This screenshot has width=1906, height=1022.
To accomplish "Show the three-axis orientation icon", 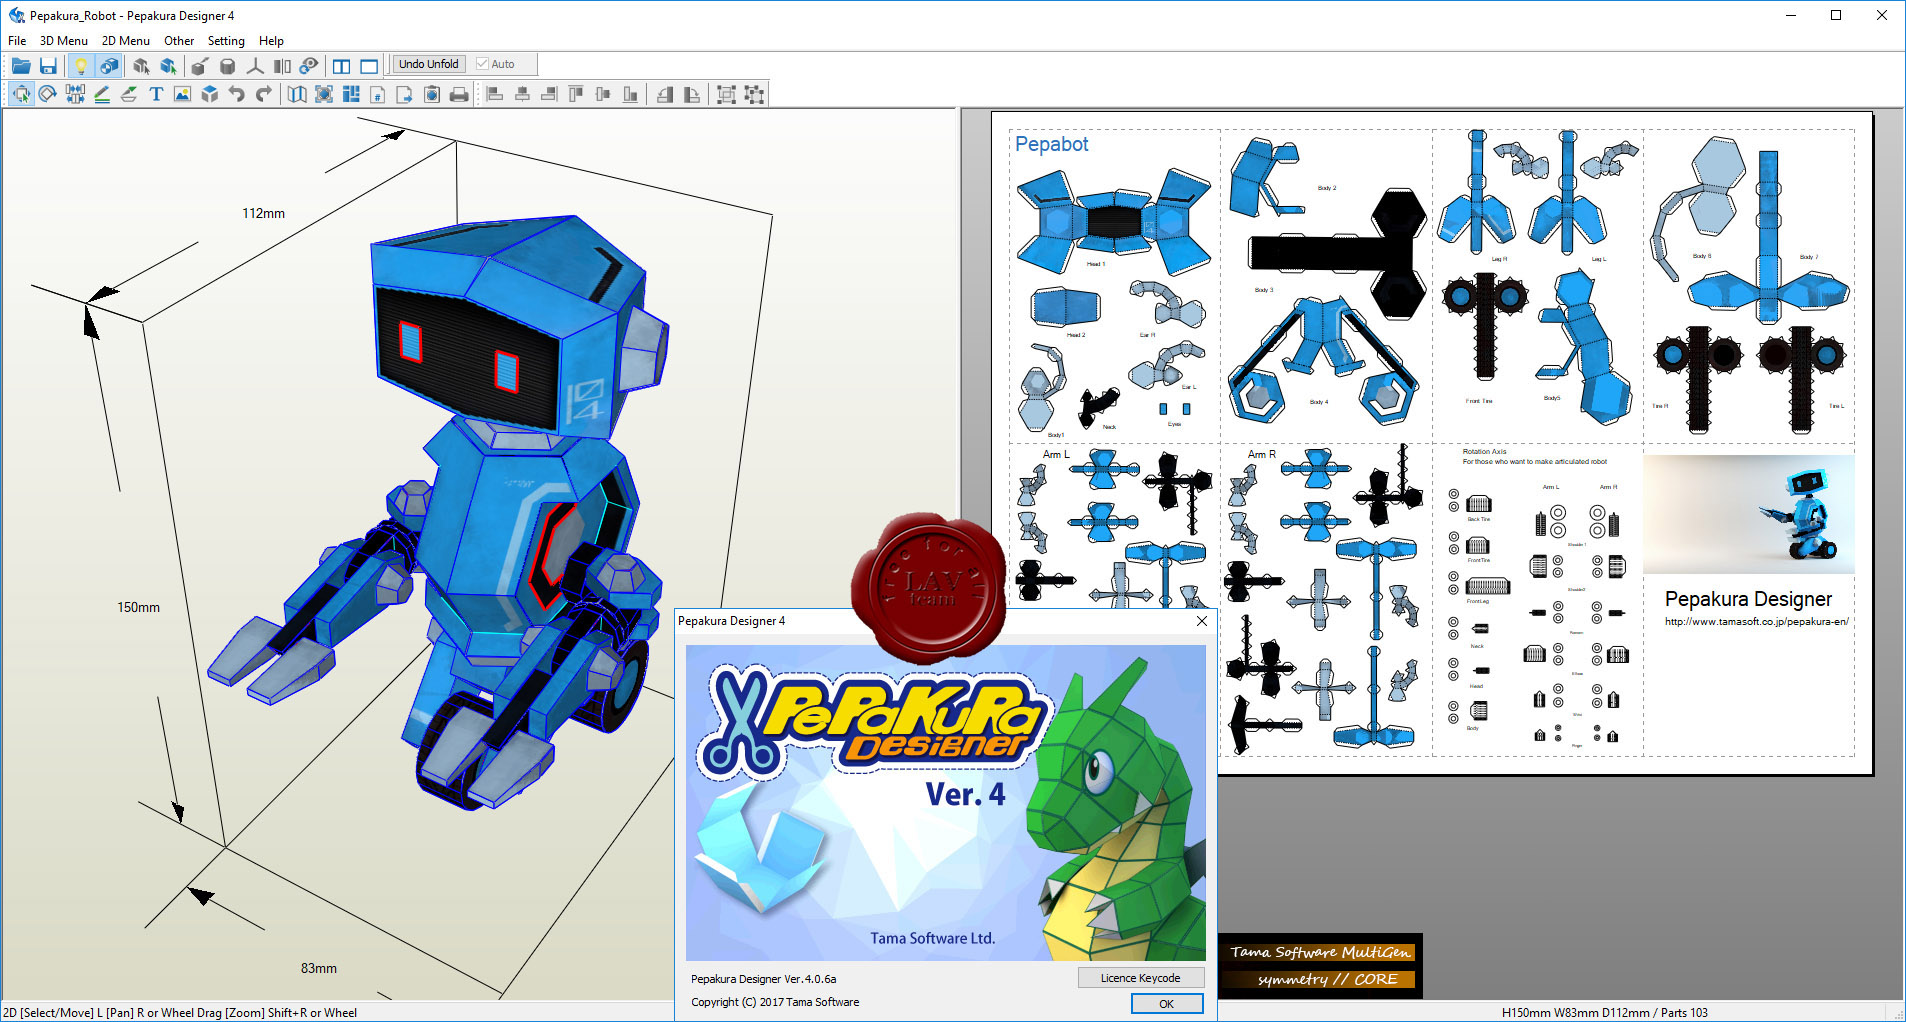I will [x=255, y=66].
